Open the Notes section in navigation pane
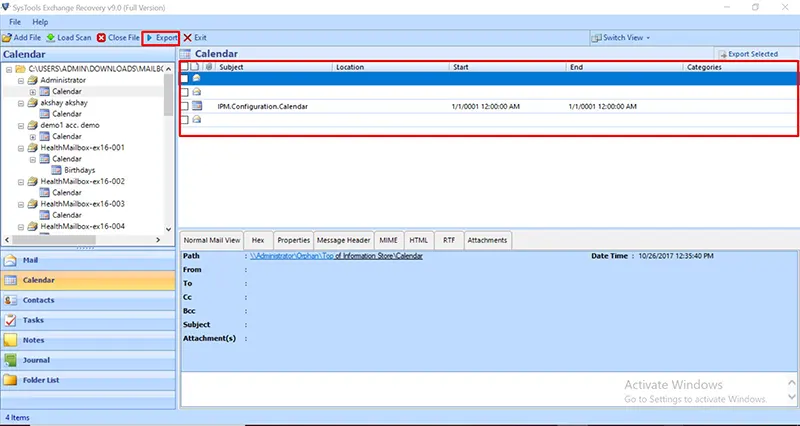800x426 pixels. pos(88,340)
